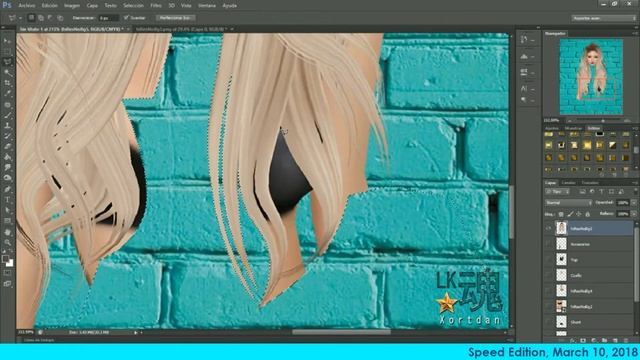Toggle Quick Mask mode
Image resolution: width=640 pixels, height=360 pixels.
click(x=7, y=273)
